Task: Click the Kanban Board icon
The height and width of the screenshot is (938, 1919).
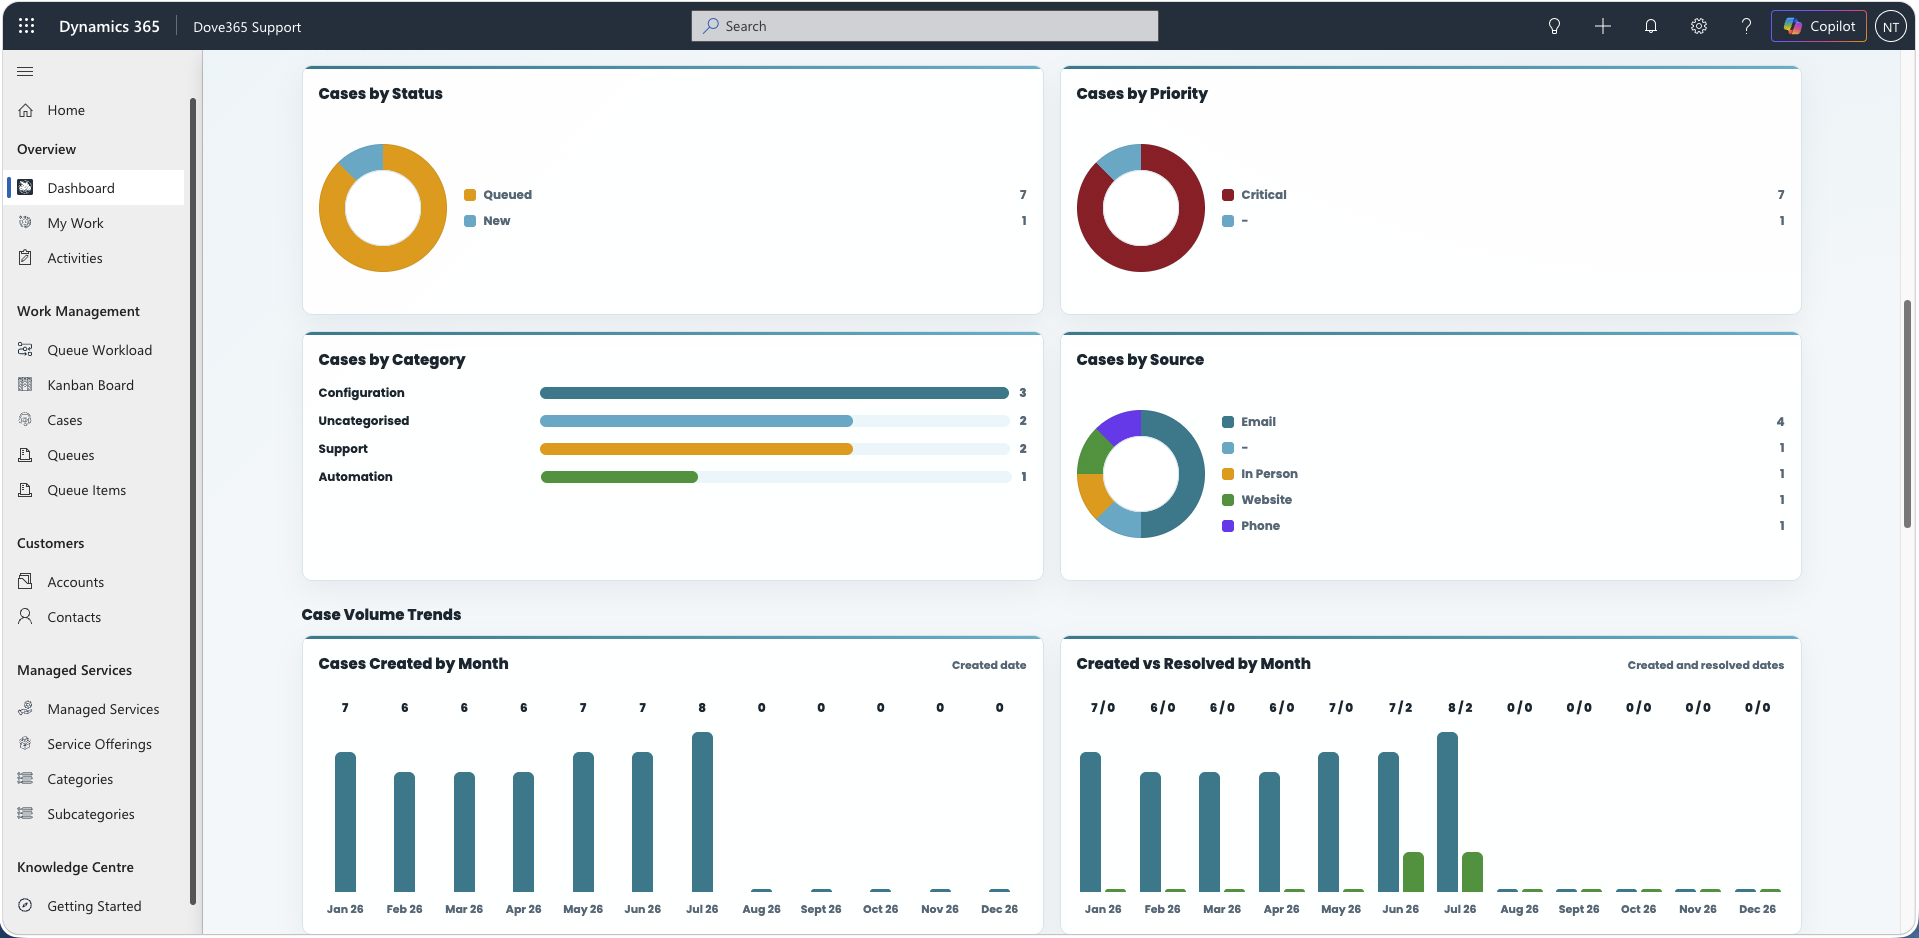Action: tap(26, 384)
